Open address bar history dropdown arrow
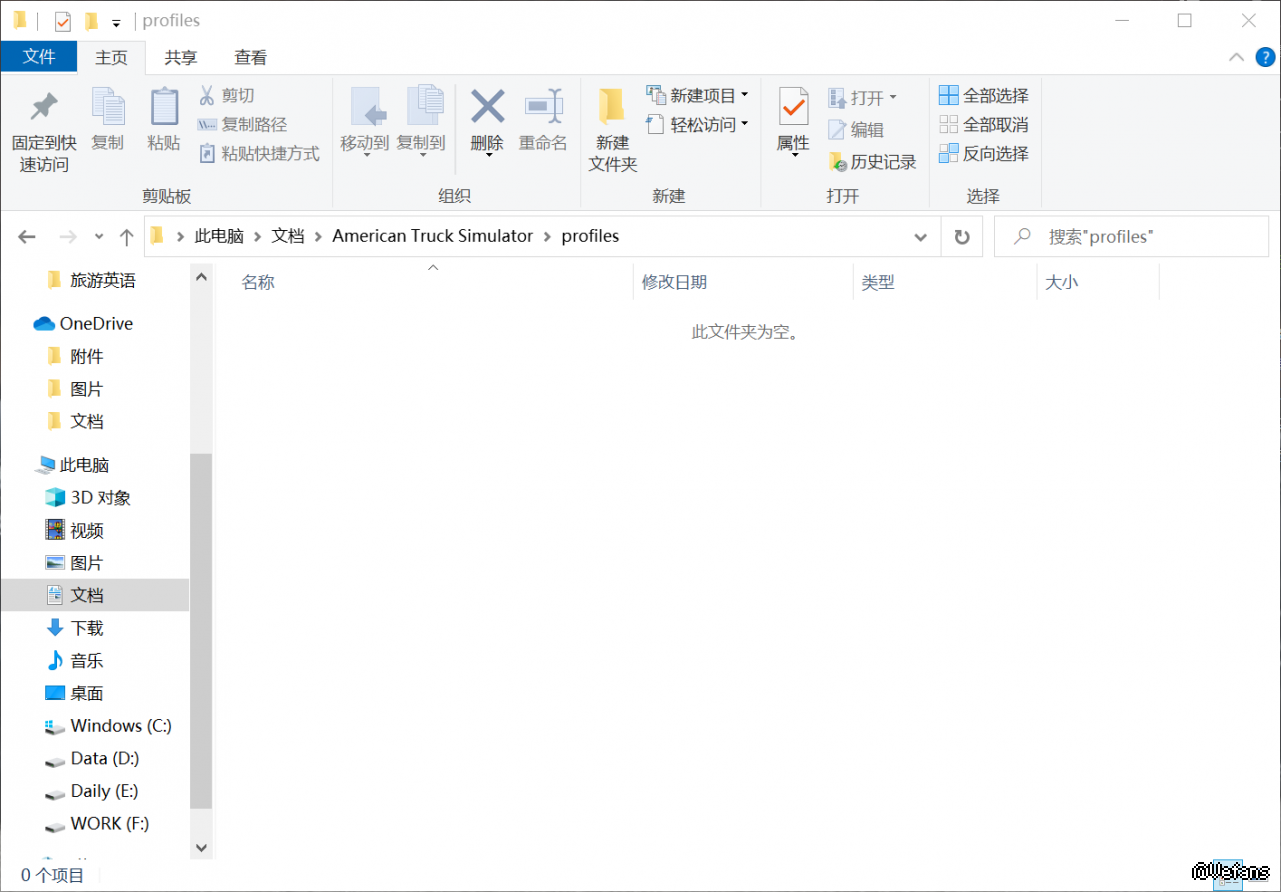This screenshot has height=892, width=1281. click(x=921, y=237)
